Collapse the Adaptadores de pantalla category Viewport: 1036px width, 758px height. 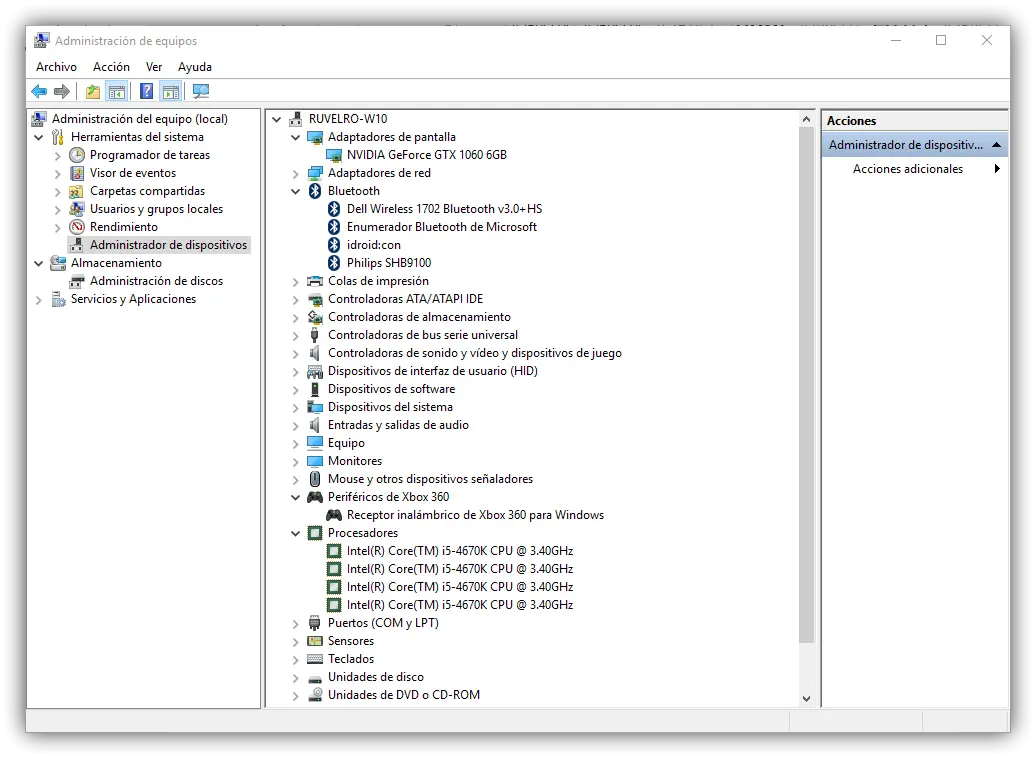click(296, 137)
